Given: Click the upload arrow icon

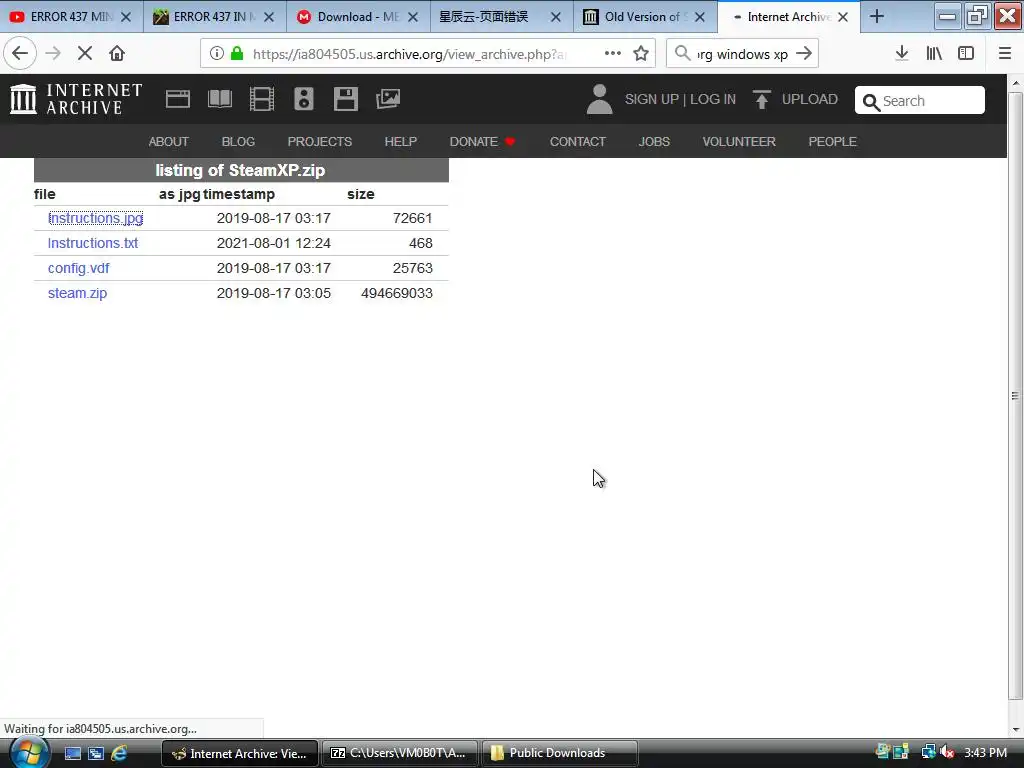Looking at the screenshot, I should click(x=761, y=99).
